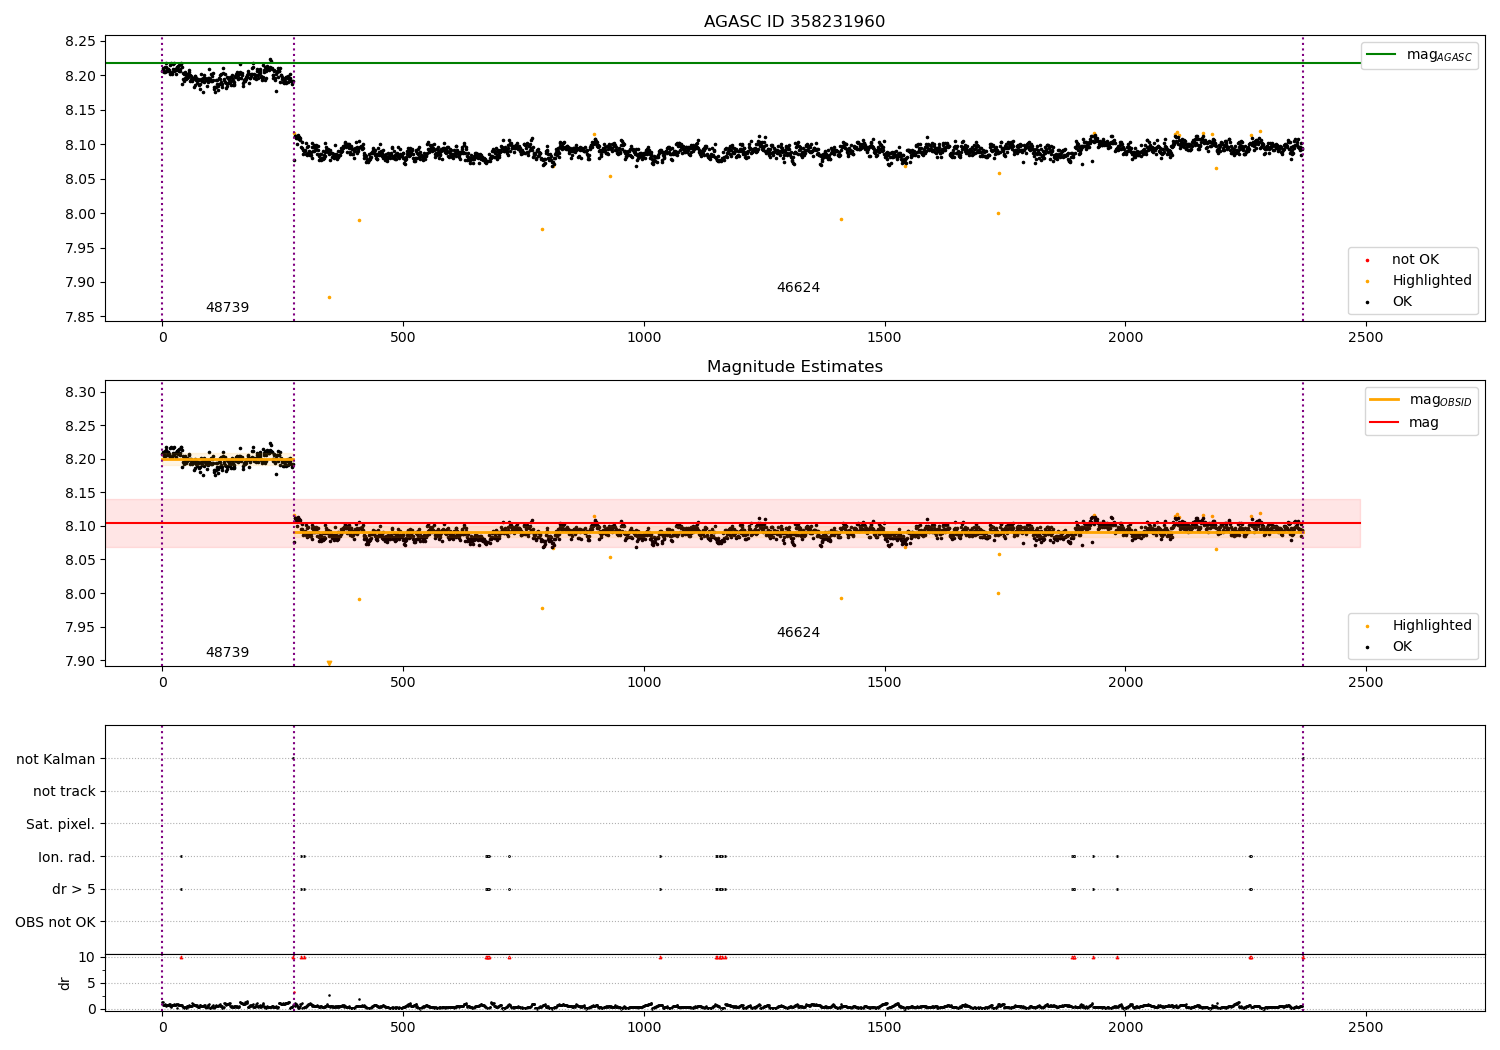Click 'OK' legend entry in Magnitude Estimates plot

(1402, 647)
